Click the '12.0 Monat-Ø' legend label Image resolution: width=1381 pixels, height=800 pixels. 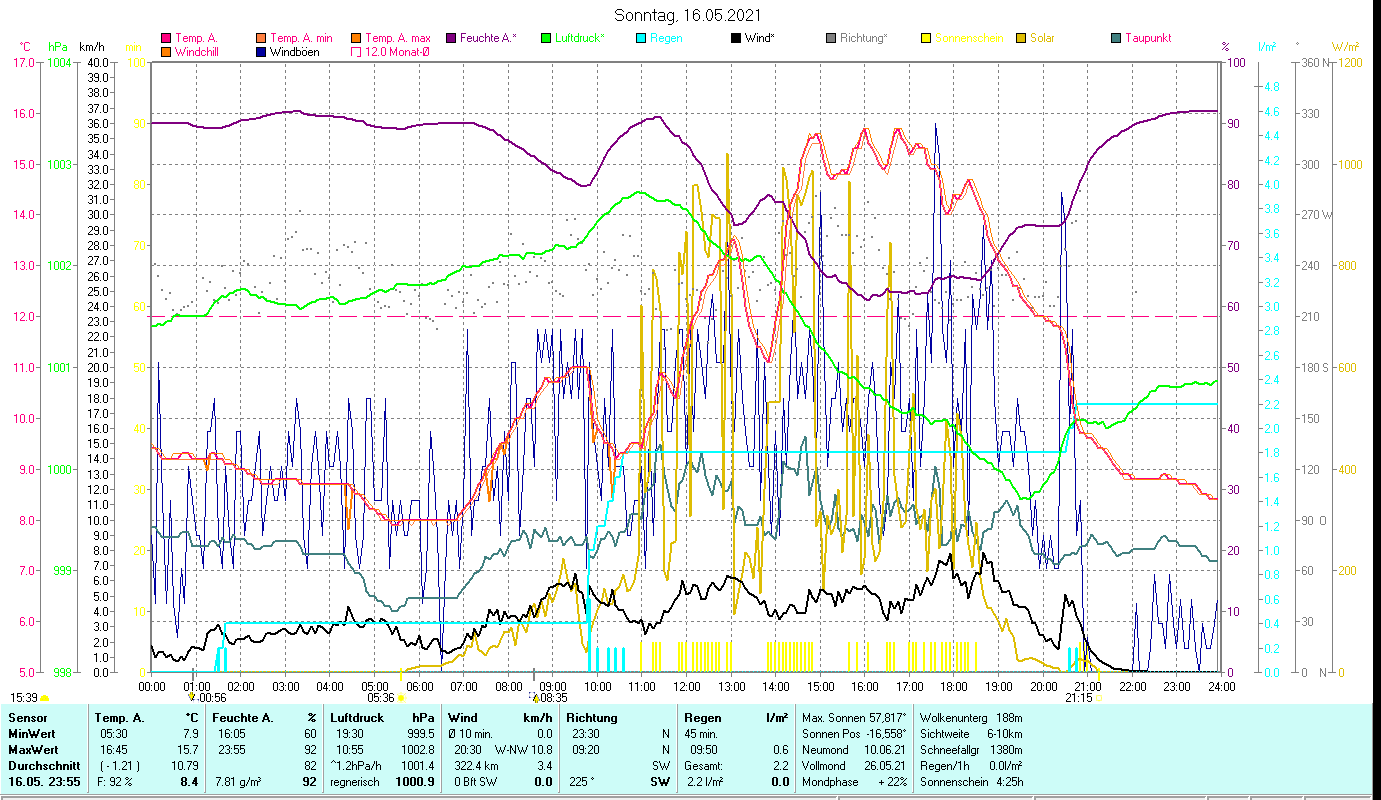(x=397, y=52)
